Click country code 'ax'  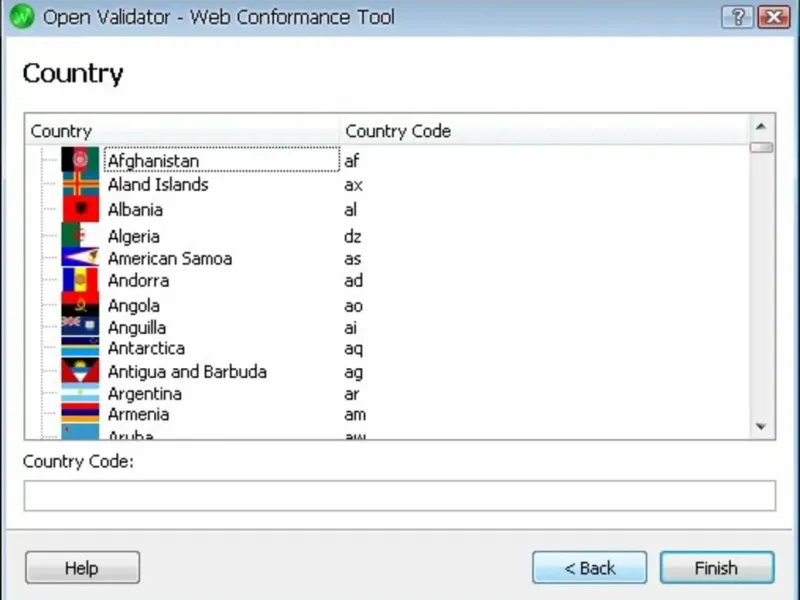(x=353, y=185)
